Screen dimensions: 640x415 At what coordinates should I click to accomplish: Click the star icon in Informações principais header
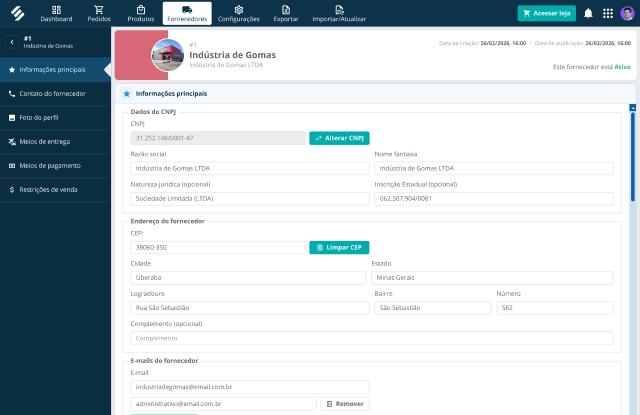click(x=127, y=94)
